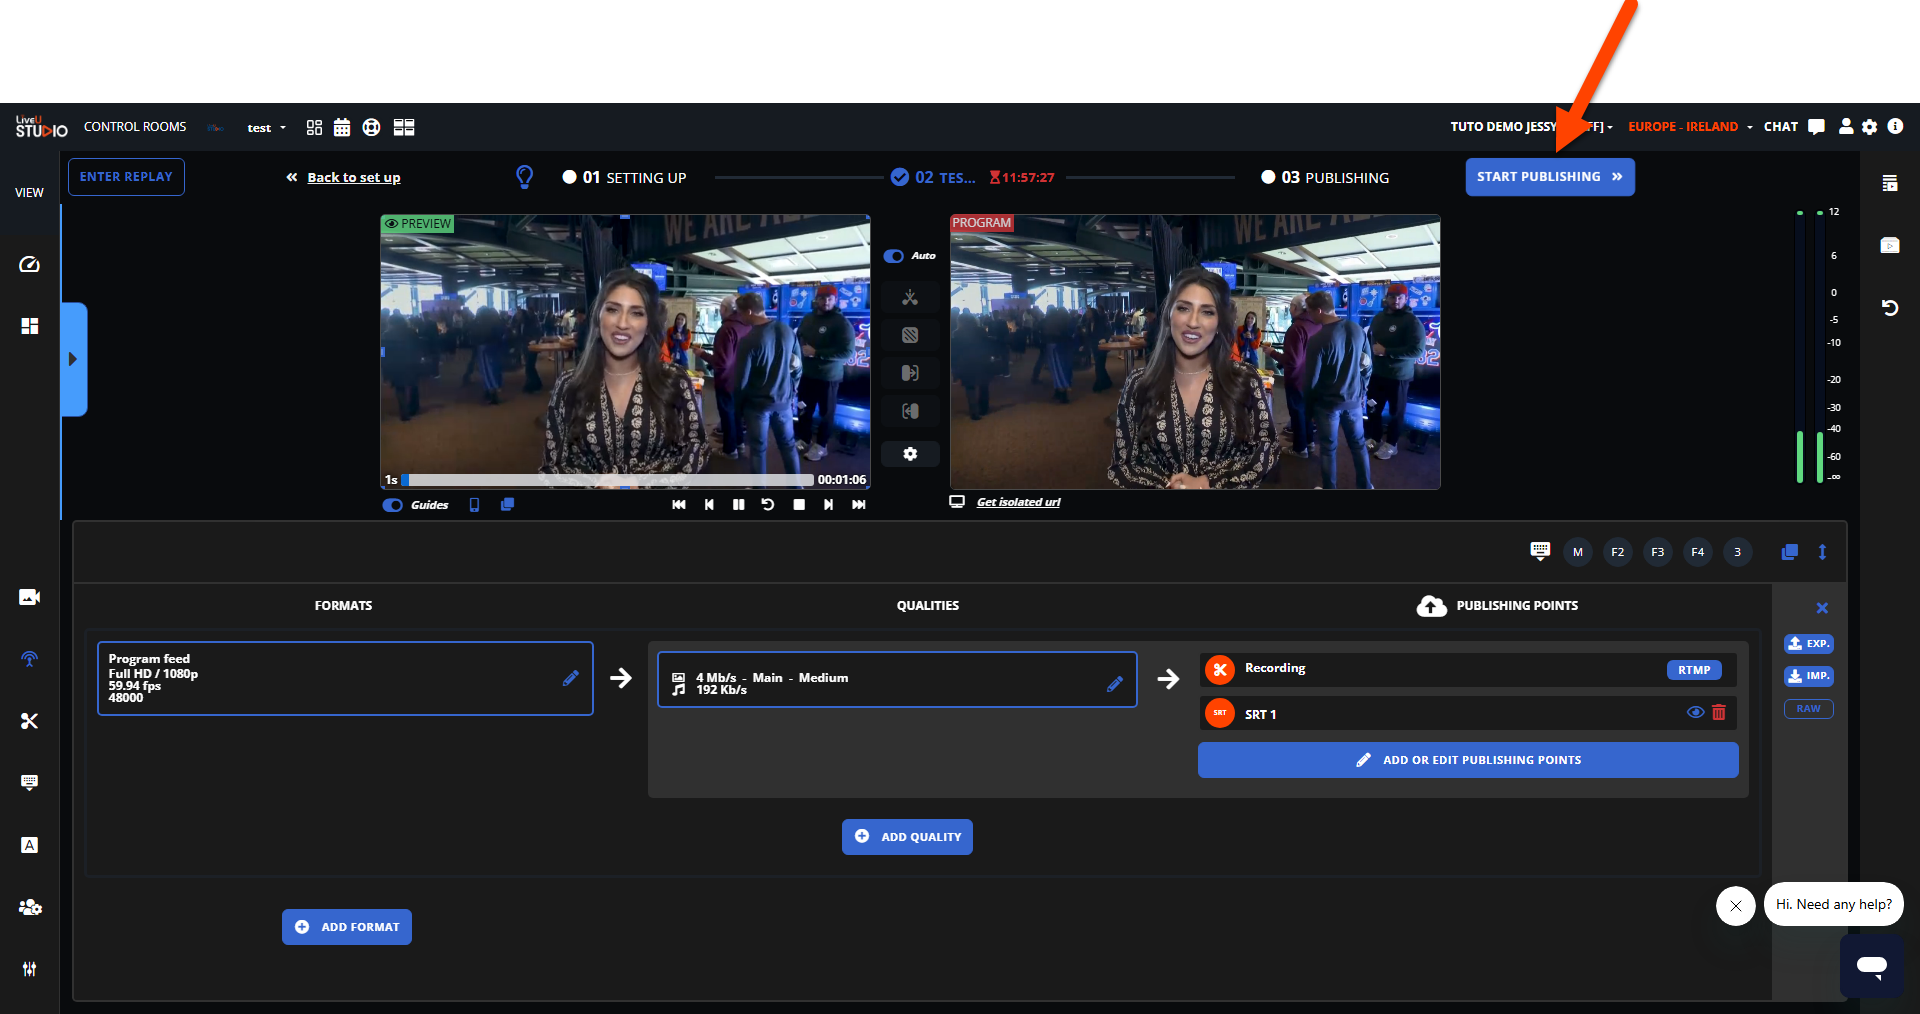This screenshot has height=1014, width=1920.
Task: Select the F2 shortcut tab
Action: (x=1617, y=552)
